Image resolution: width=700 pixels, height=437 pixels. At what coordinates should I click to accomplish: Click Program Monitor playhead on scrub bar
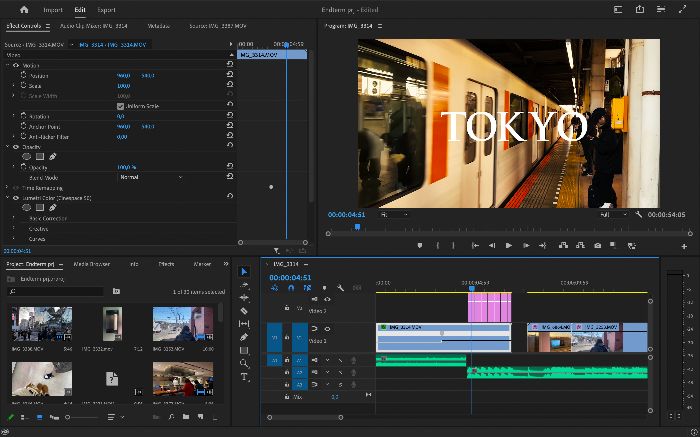point(357,227)
